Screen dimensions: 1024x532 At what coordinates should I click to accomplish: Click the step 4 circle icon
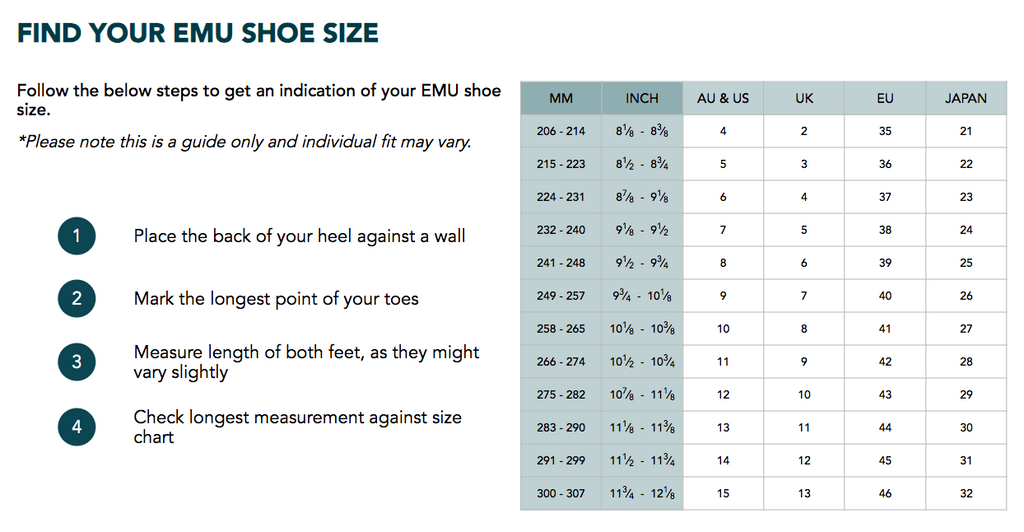[x=77, y=427]
